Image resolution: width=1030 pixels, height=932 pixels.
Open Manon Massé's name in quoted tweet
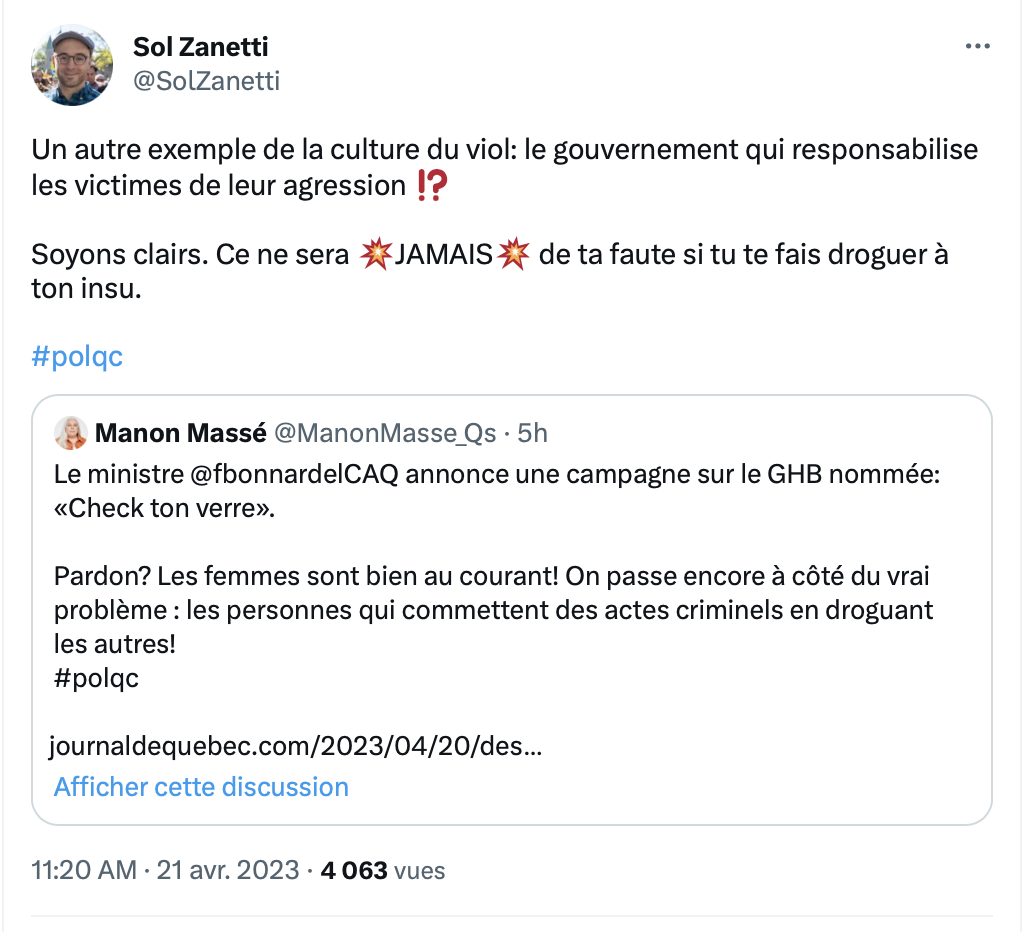coord(181,433)
